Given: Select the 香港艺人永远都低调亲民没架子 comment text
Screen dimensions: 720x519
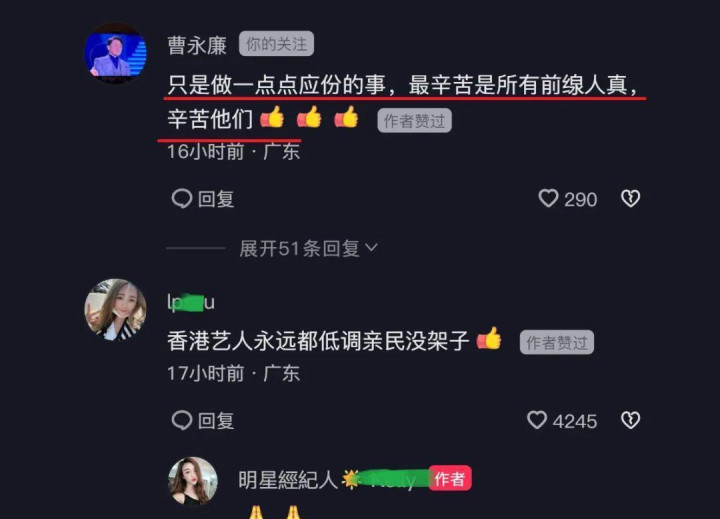Looking at the screenshot, I should 318,341.
